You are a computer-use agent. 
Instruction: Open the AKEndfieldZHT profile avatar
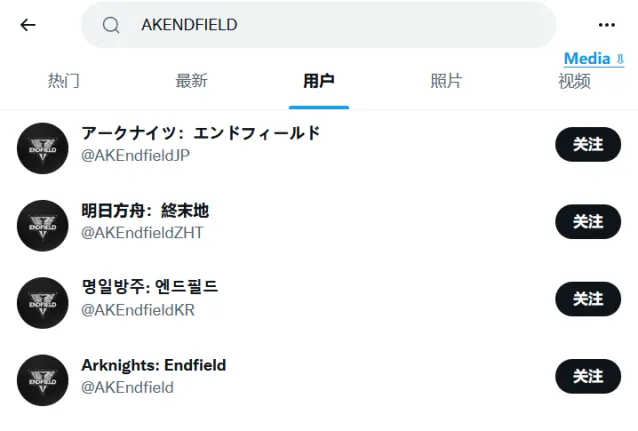pos(43,225)
